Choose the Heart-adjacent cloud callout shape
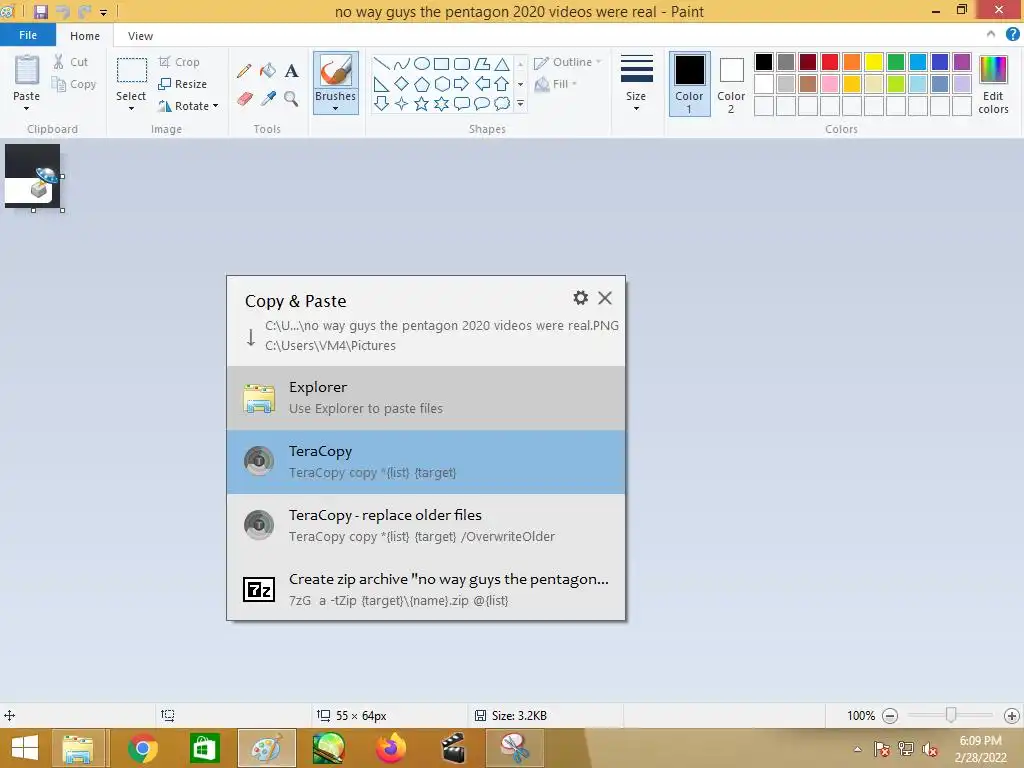This screenshot has height=768, width=1024. [x=502, y=103]
